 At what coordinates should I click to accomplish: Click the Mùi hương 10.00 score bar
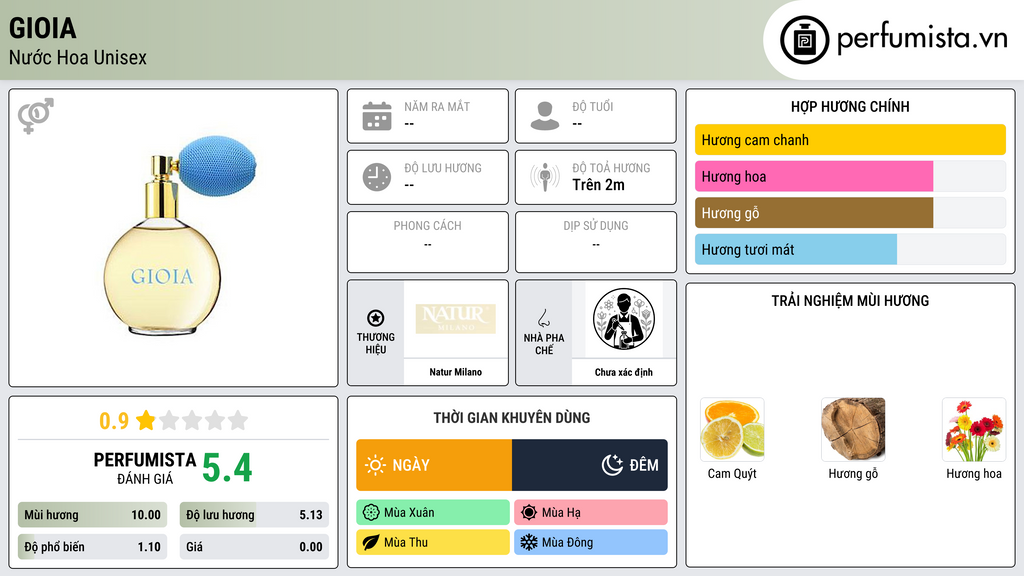click(93, 515)
